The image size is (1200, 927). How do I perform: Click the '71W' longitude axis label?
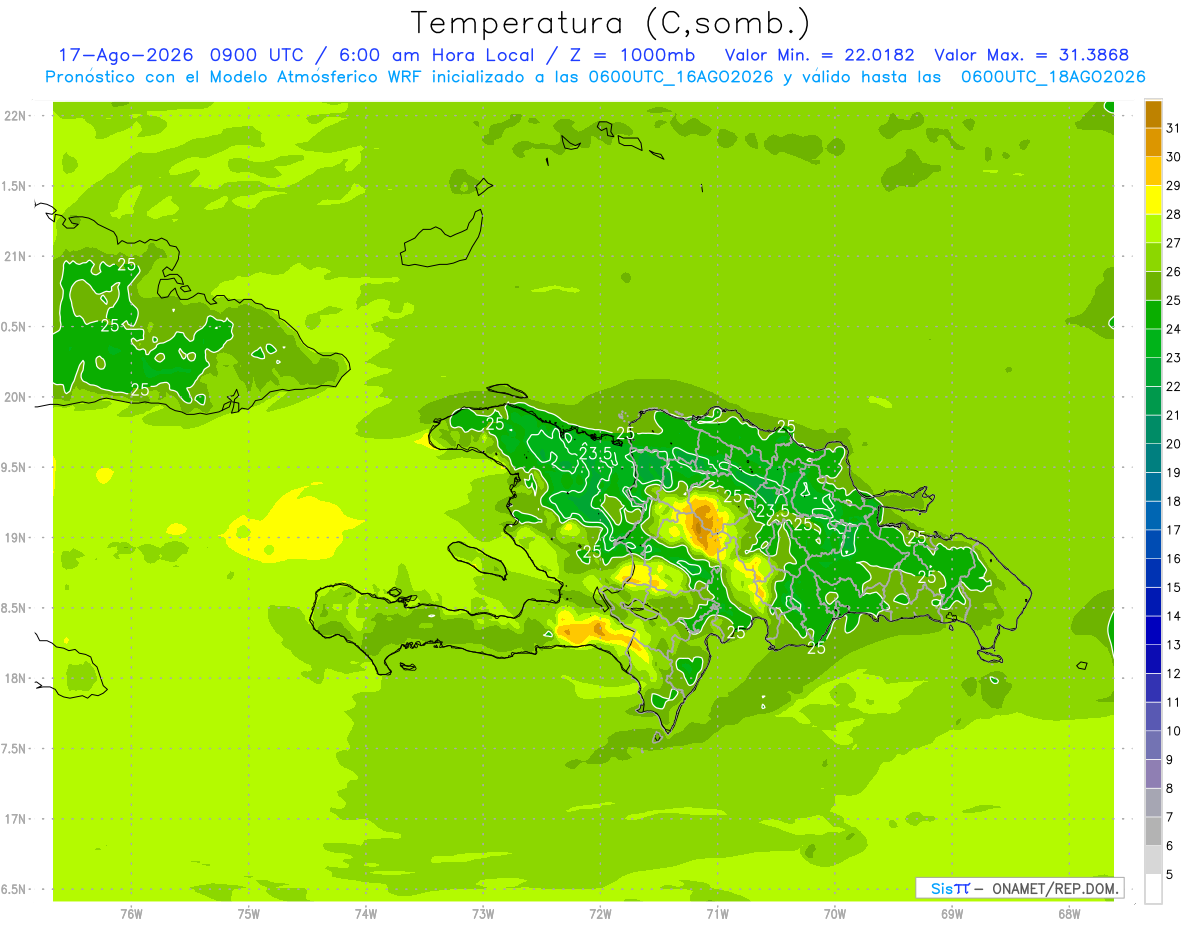point(718,914)
